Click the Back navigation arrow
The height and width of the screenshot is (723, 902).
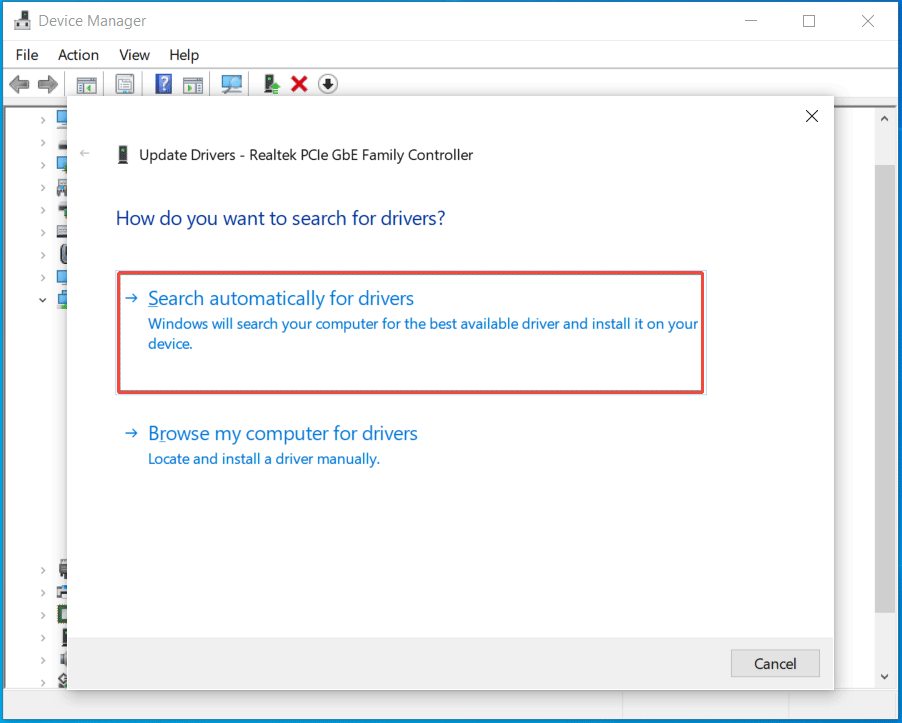[18, 84]
